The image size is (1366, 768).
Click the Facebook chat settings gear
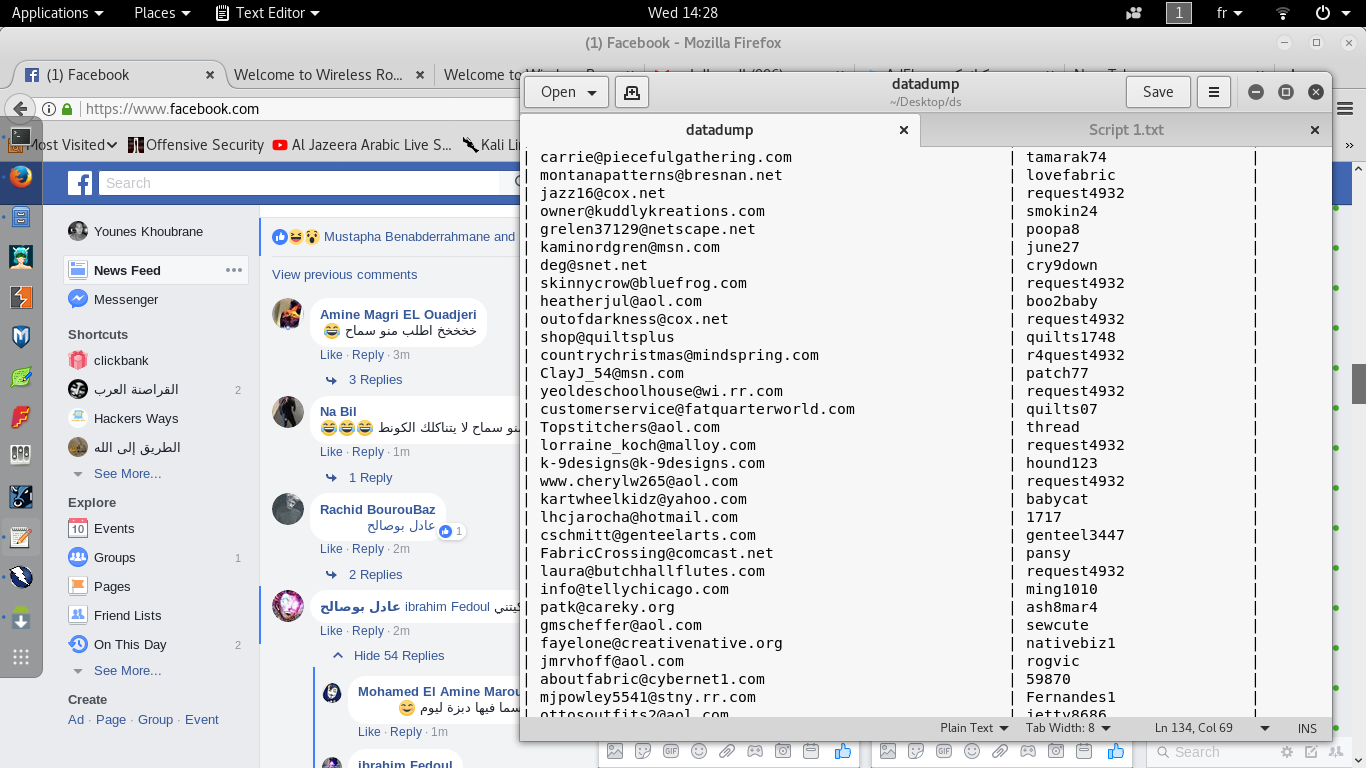click(x=1287, y=752)
